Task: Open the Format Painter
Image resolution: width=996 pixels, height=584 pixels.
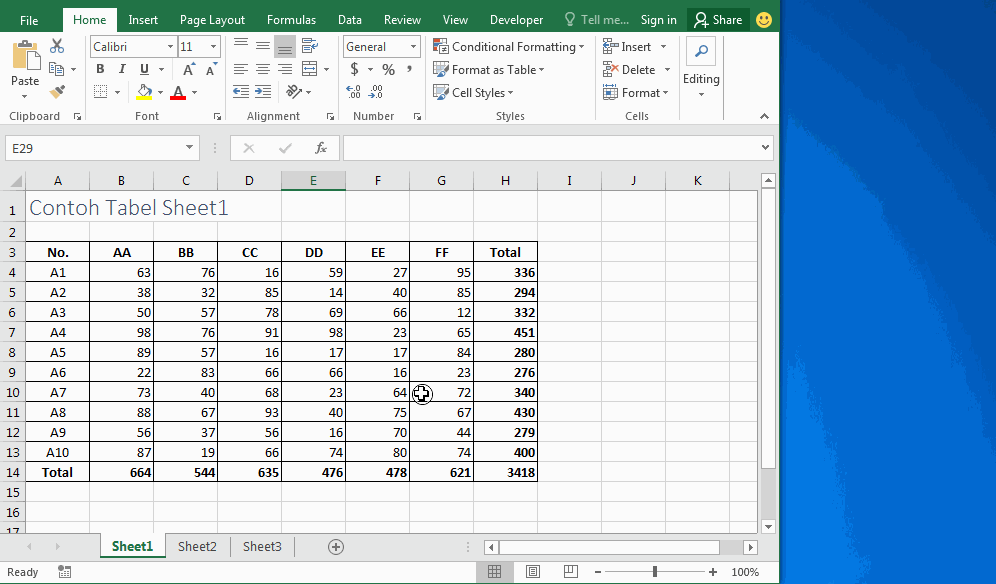Action: coord(58,90)
